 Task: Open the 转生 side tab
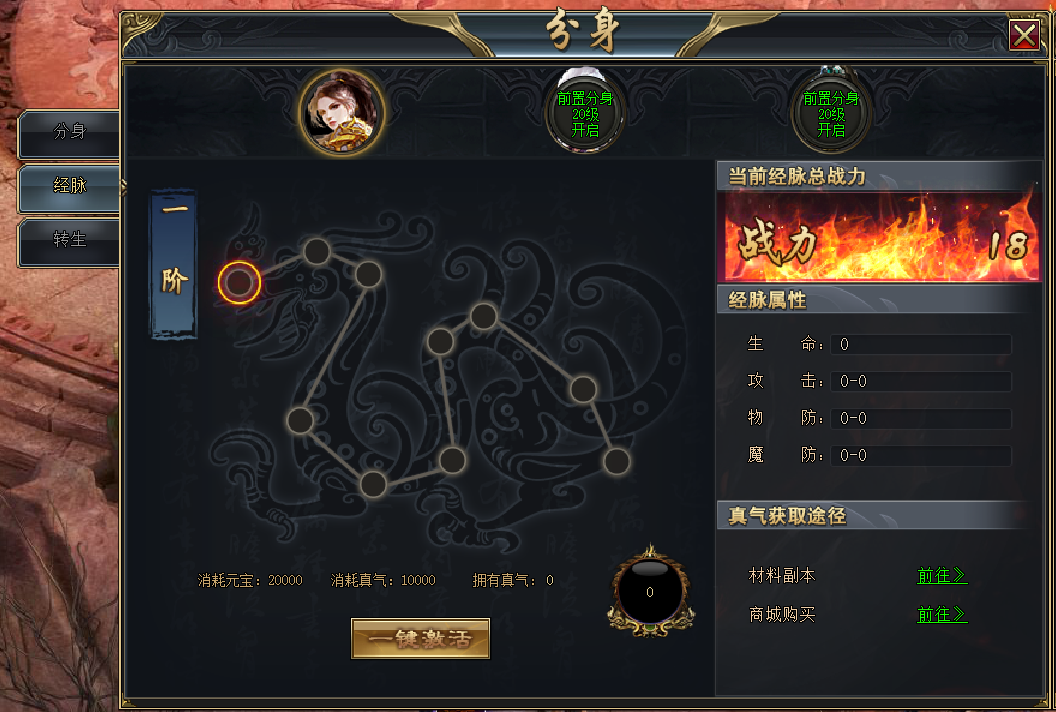pyautogui.click(x=69, y=240)
